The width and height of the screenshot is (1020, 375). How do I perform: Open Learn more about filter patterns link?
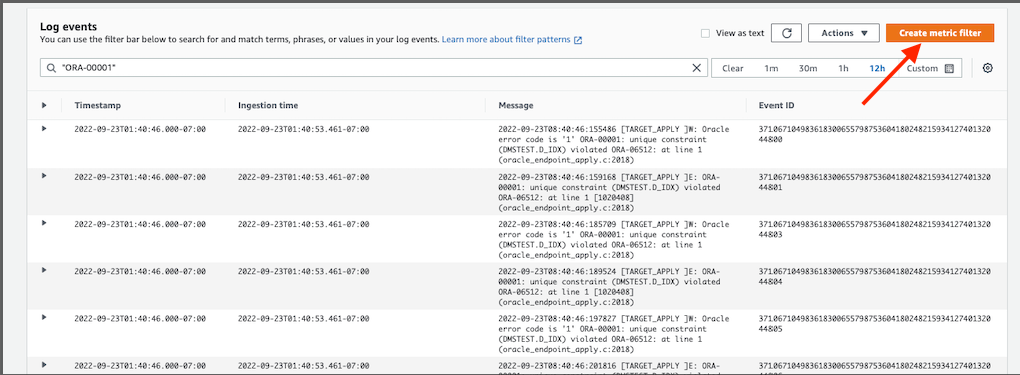pyautogui.click(x=506, y=40)
